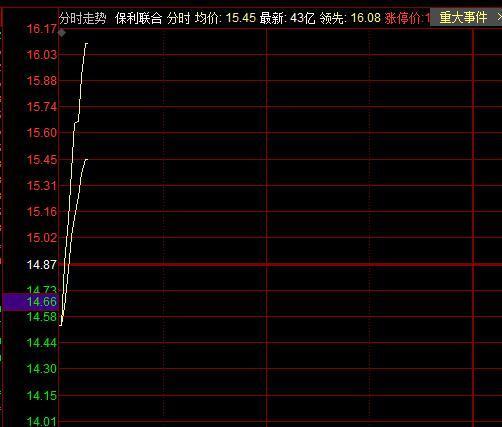This screenshot has width=502, height=427.
Task: Select the 分时走势 chart title label
Action: 83,18
